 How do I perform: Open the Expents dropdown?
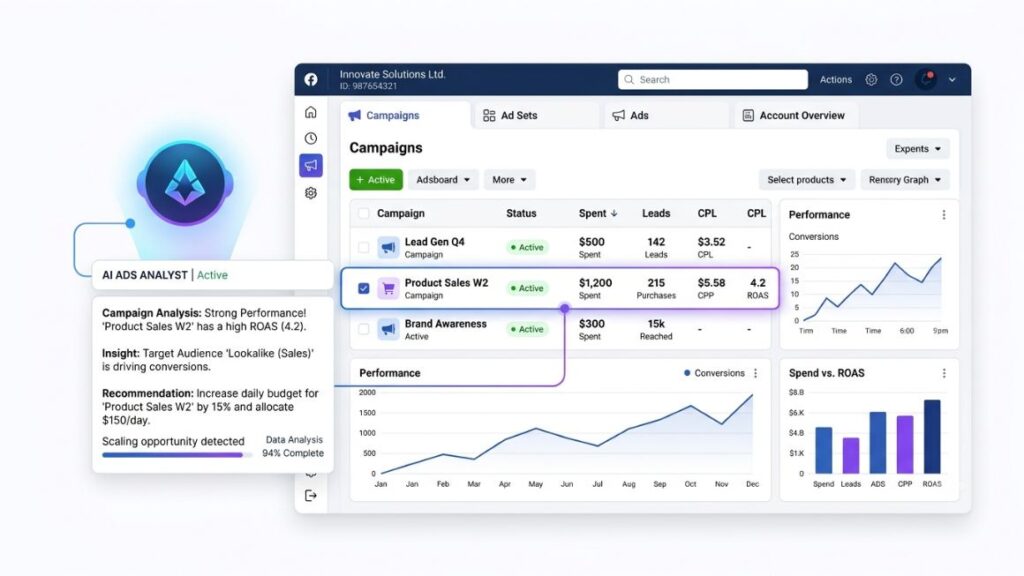click(918, 149)
